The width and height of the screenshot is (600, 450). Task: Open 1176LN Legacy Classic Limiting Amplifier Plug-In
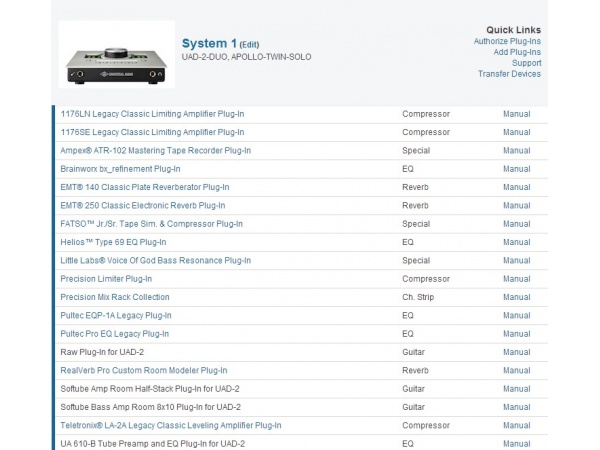(x=152, y=114)
